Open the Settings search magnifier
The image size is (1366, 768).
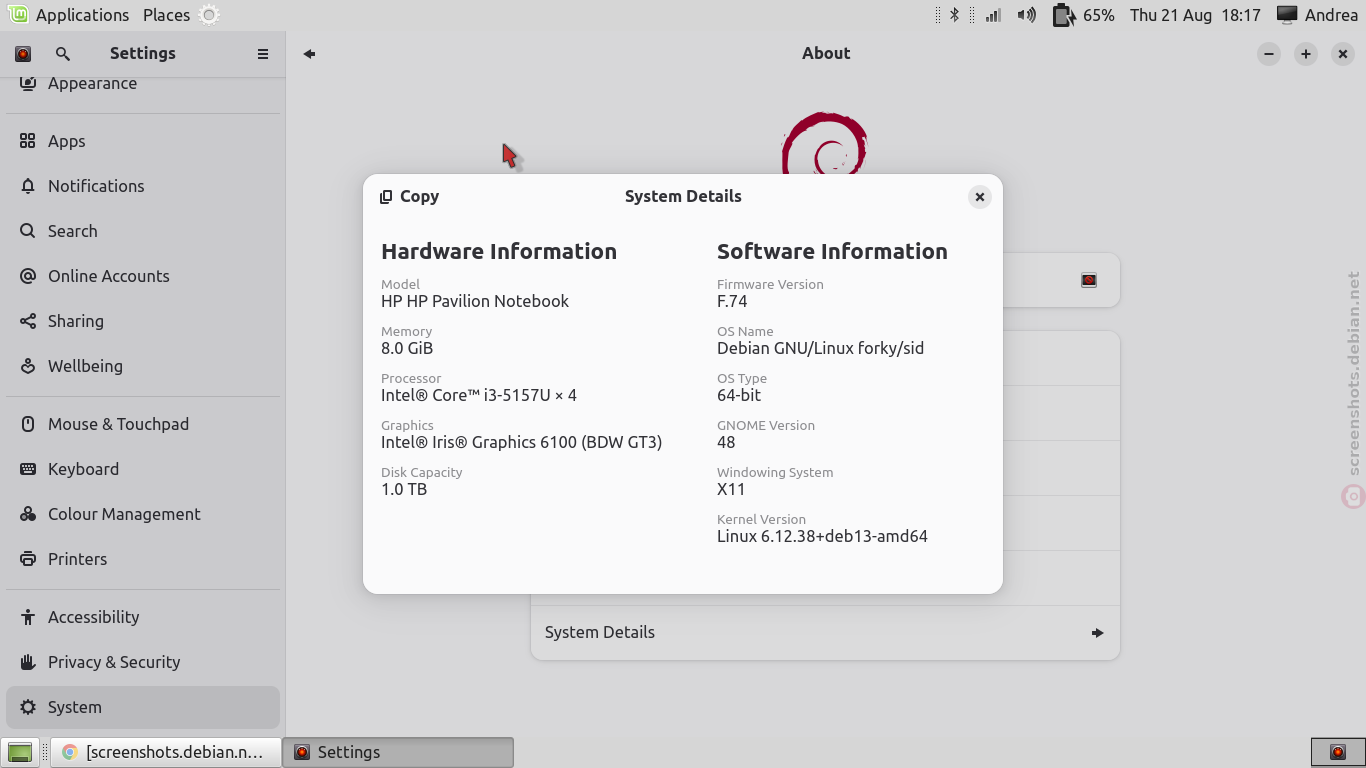tap(63, 54)
